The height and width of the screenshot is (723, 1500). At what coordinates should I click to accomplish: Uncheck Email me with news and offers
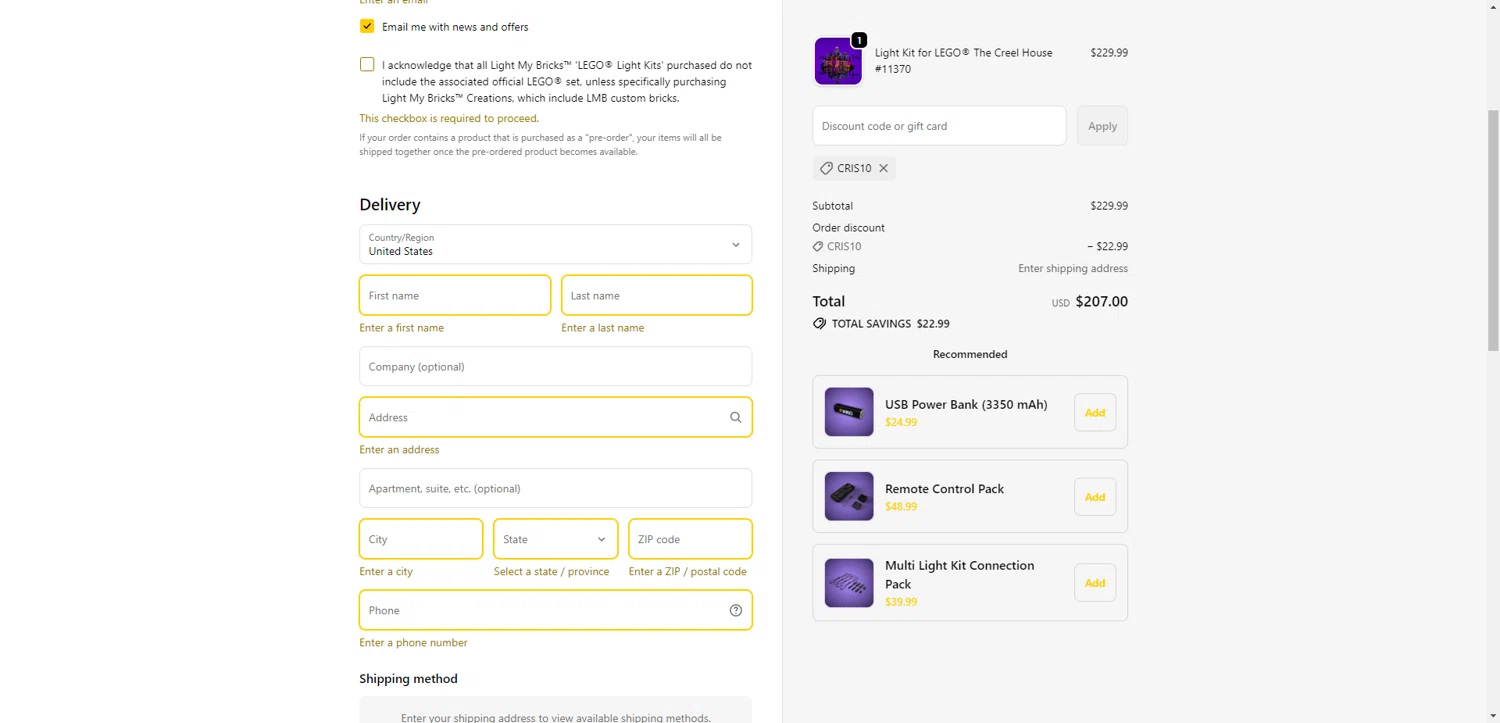(x=367, y=26)
